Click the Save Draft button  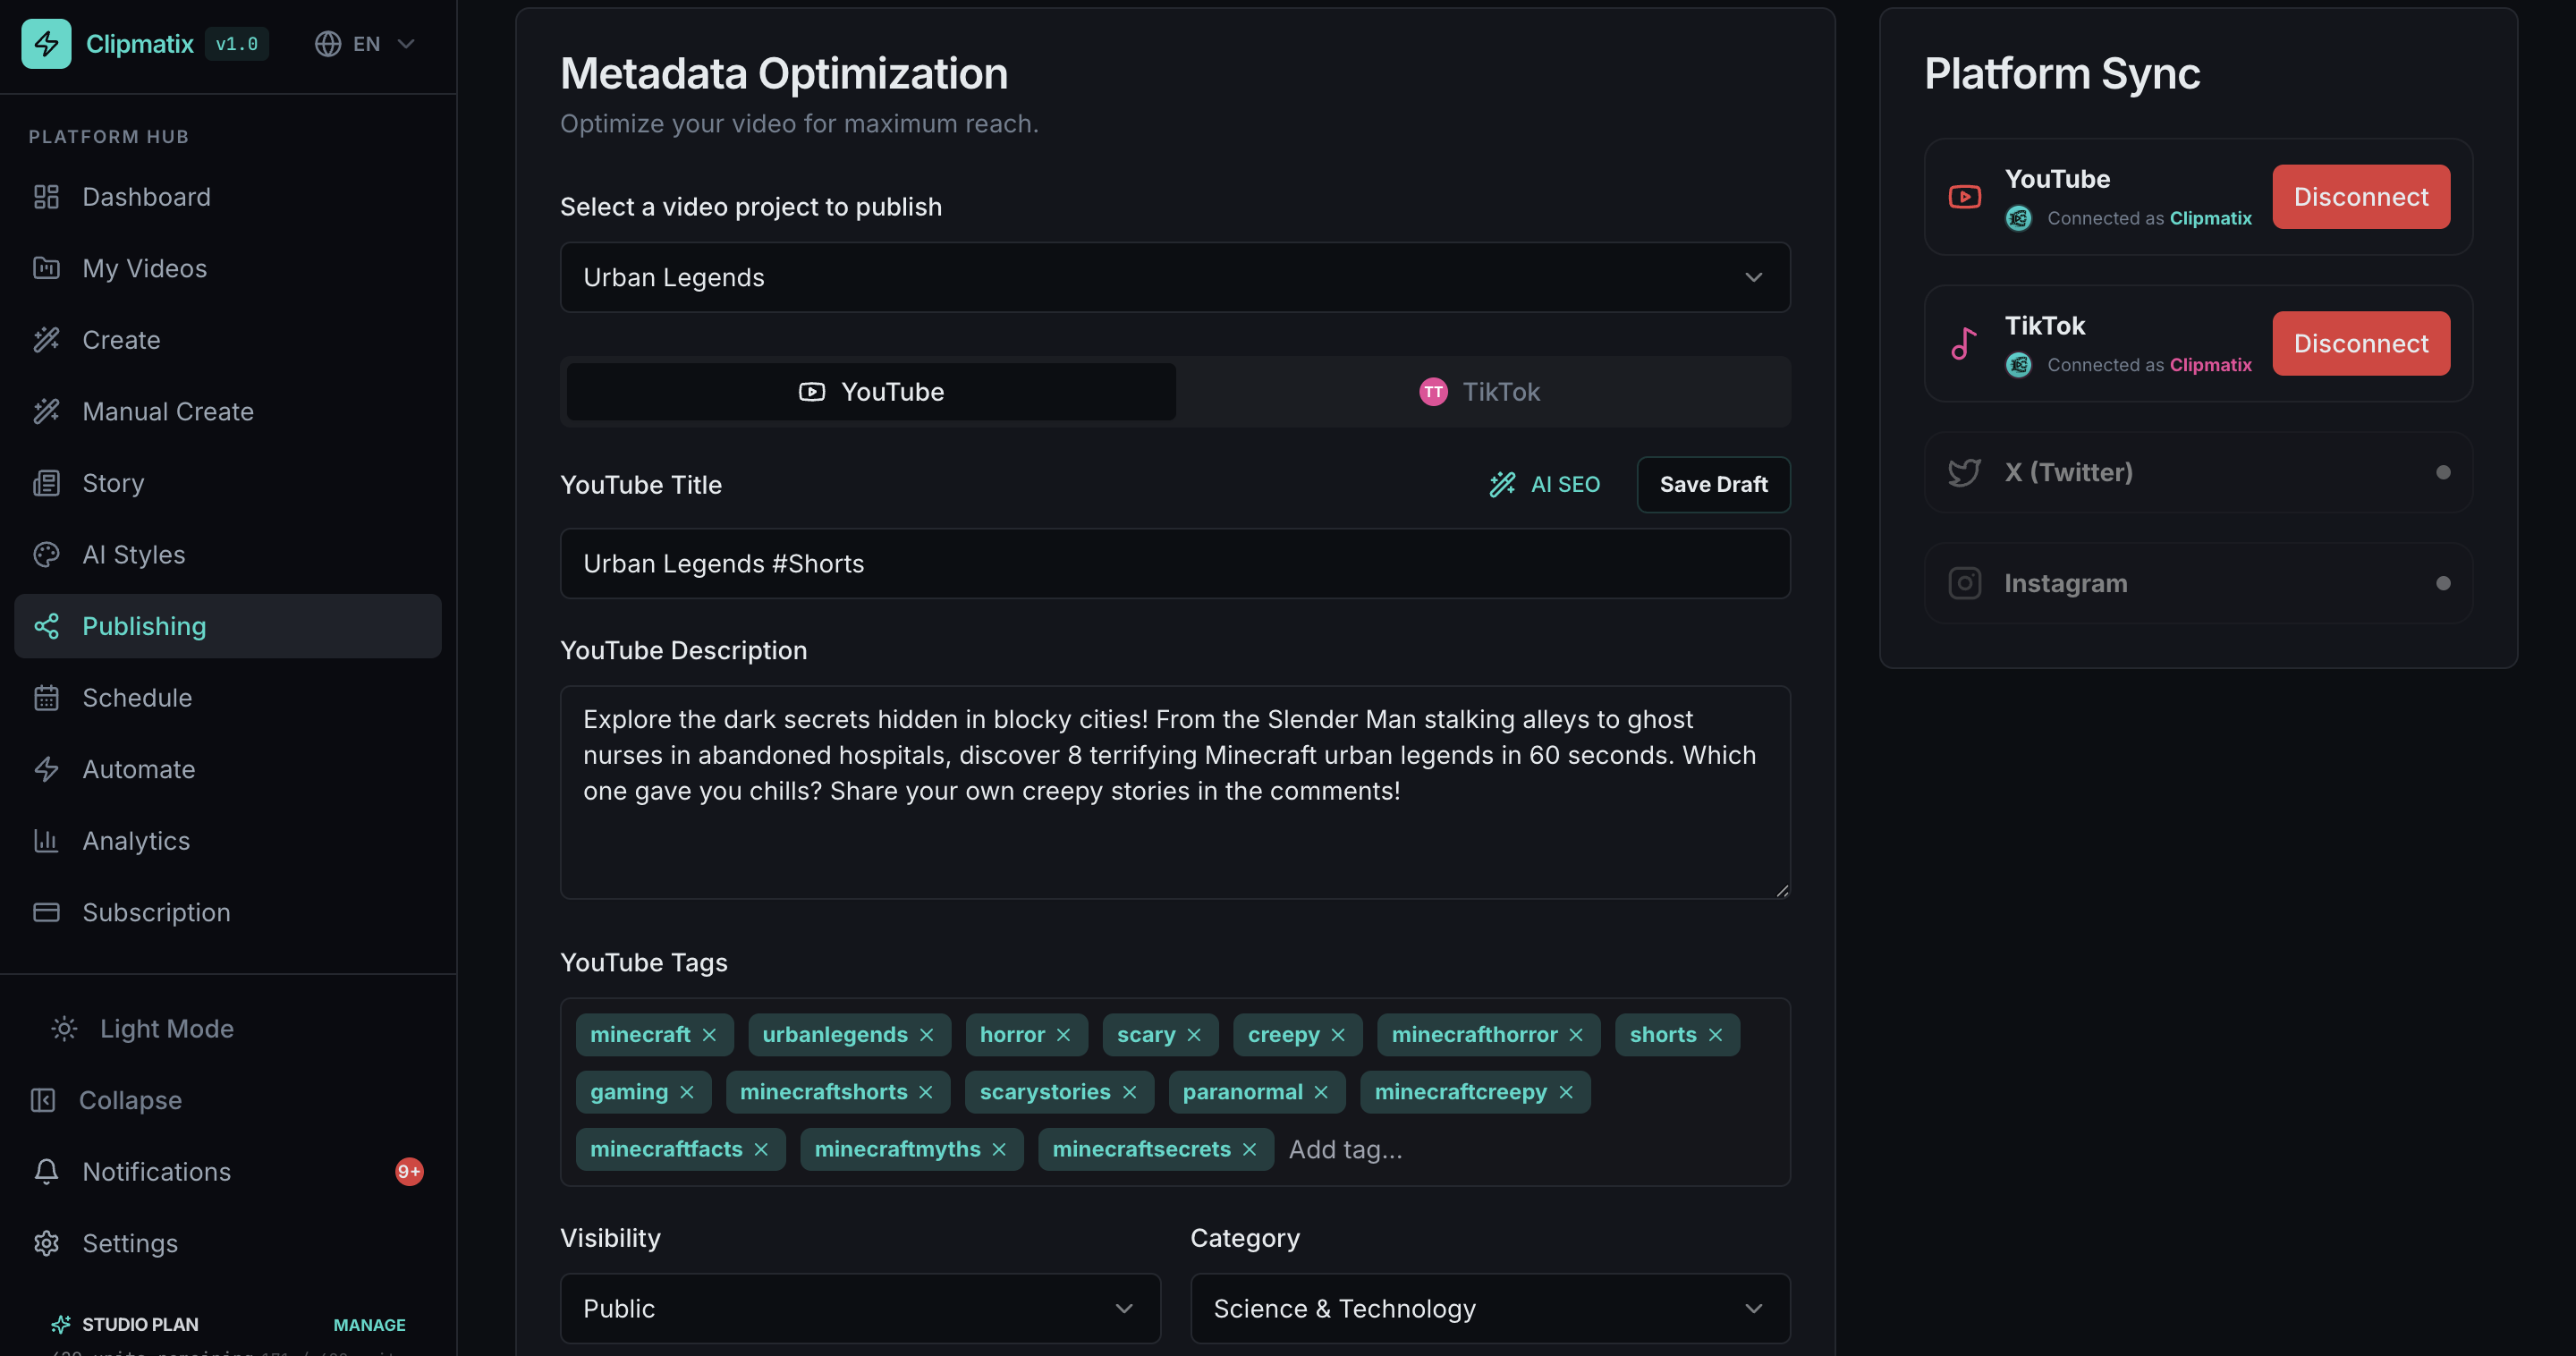pyautogui.click(x=1713, y=484)
